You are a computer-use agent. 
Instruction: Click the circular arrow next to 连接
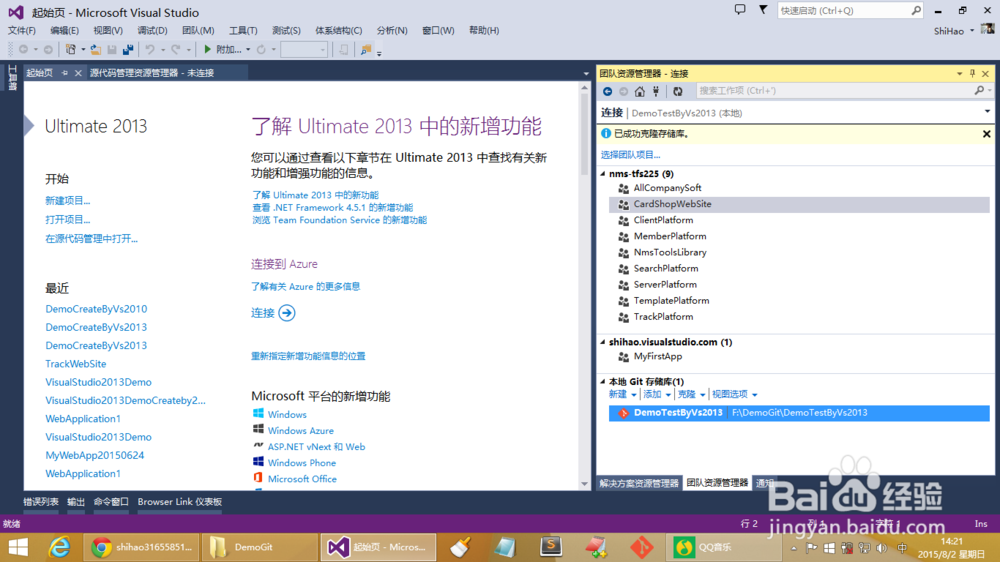287,313
